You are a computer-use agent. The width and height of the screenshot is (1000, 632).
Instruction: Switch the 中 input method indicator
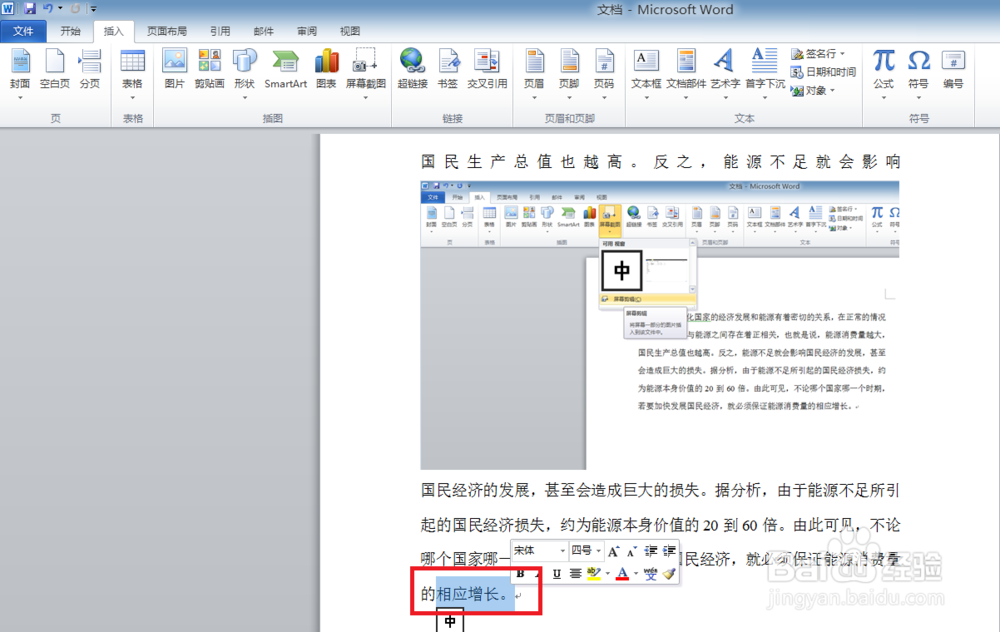450,620
